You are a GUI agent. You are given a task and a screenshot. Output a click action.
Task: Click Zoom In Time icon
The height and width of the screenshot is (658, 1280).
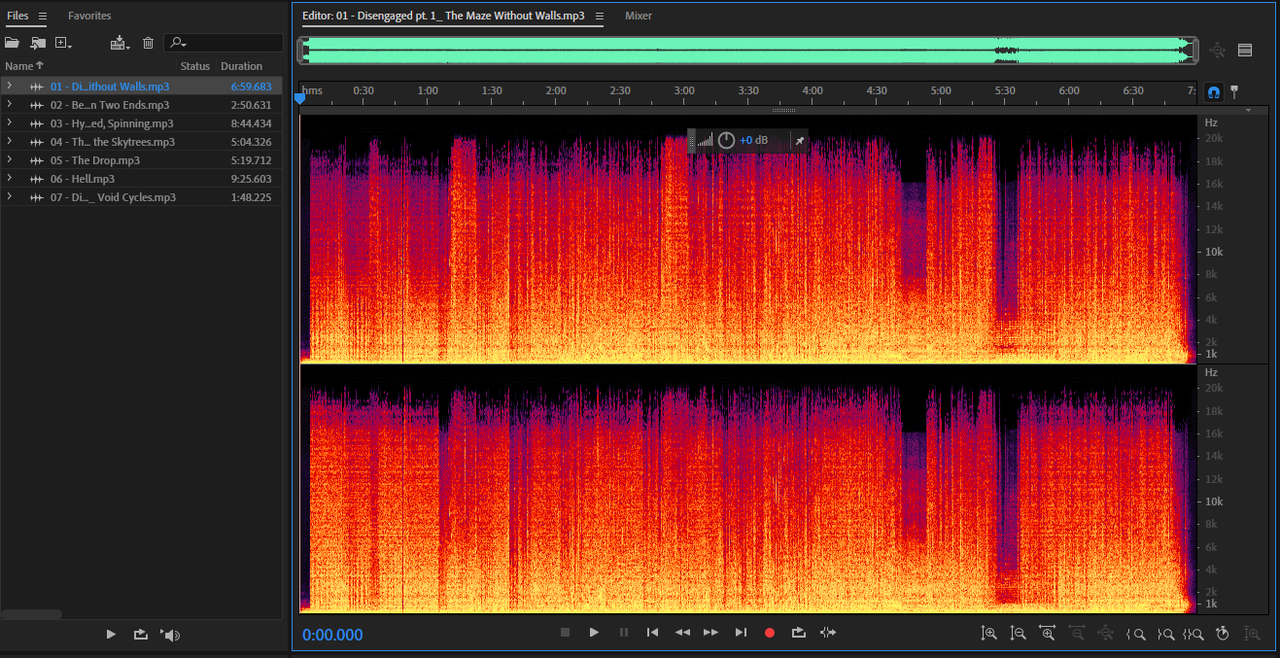[1047, 633]
